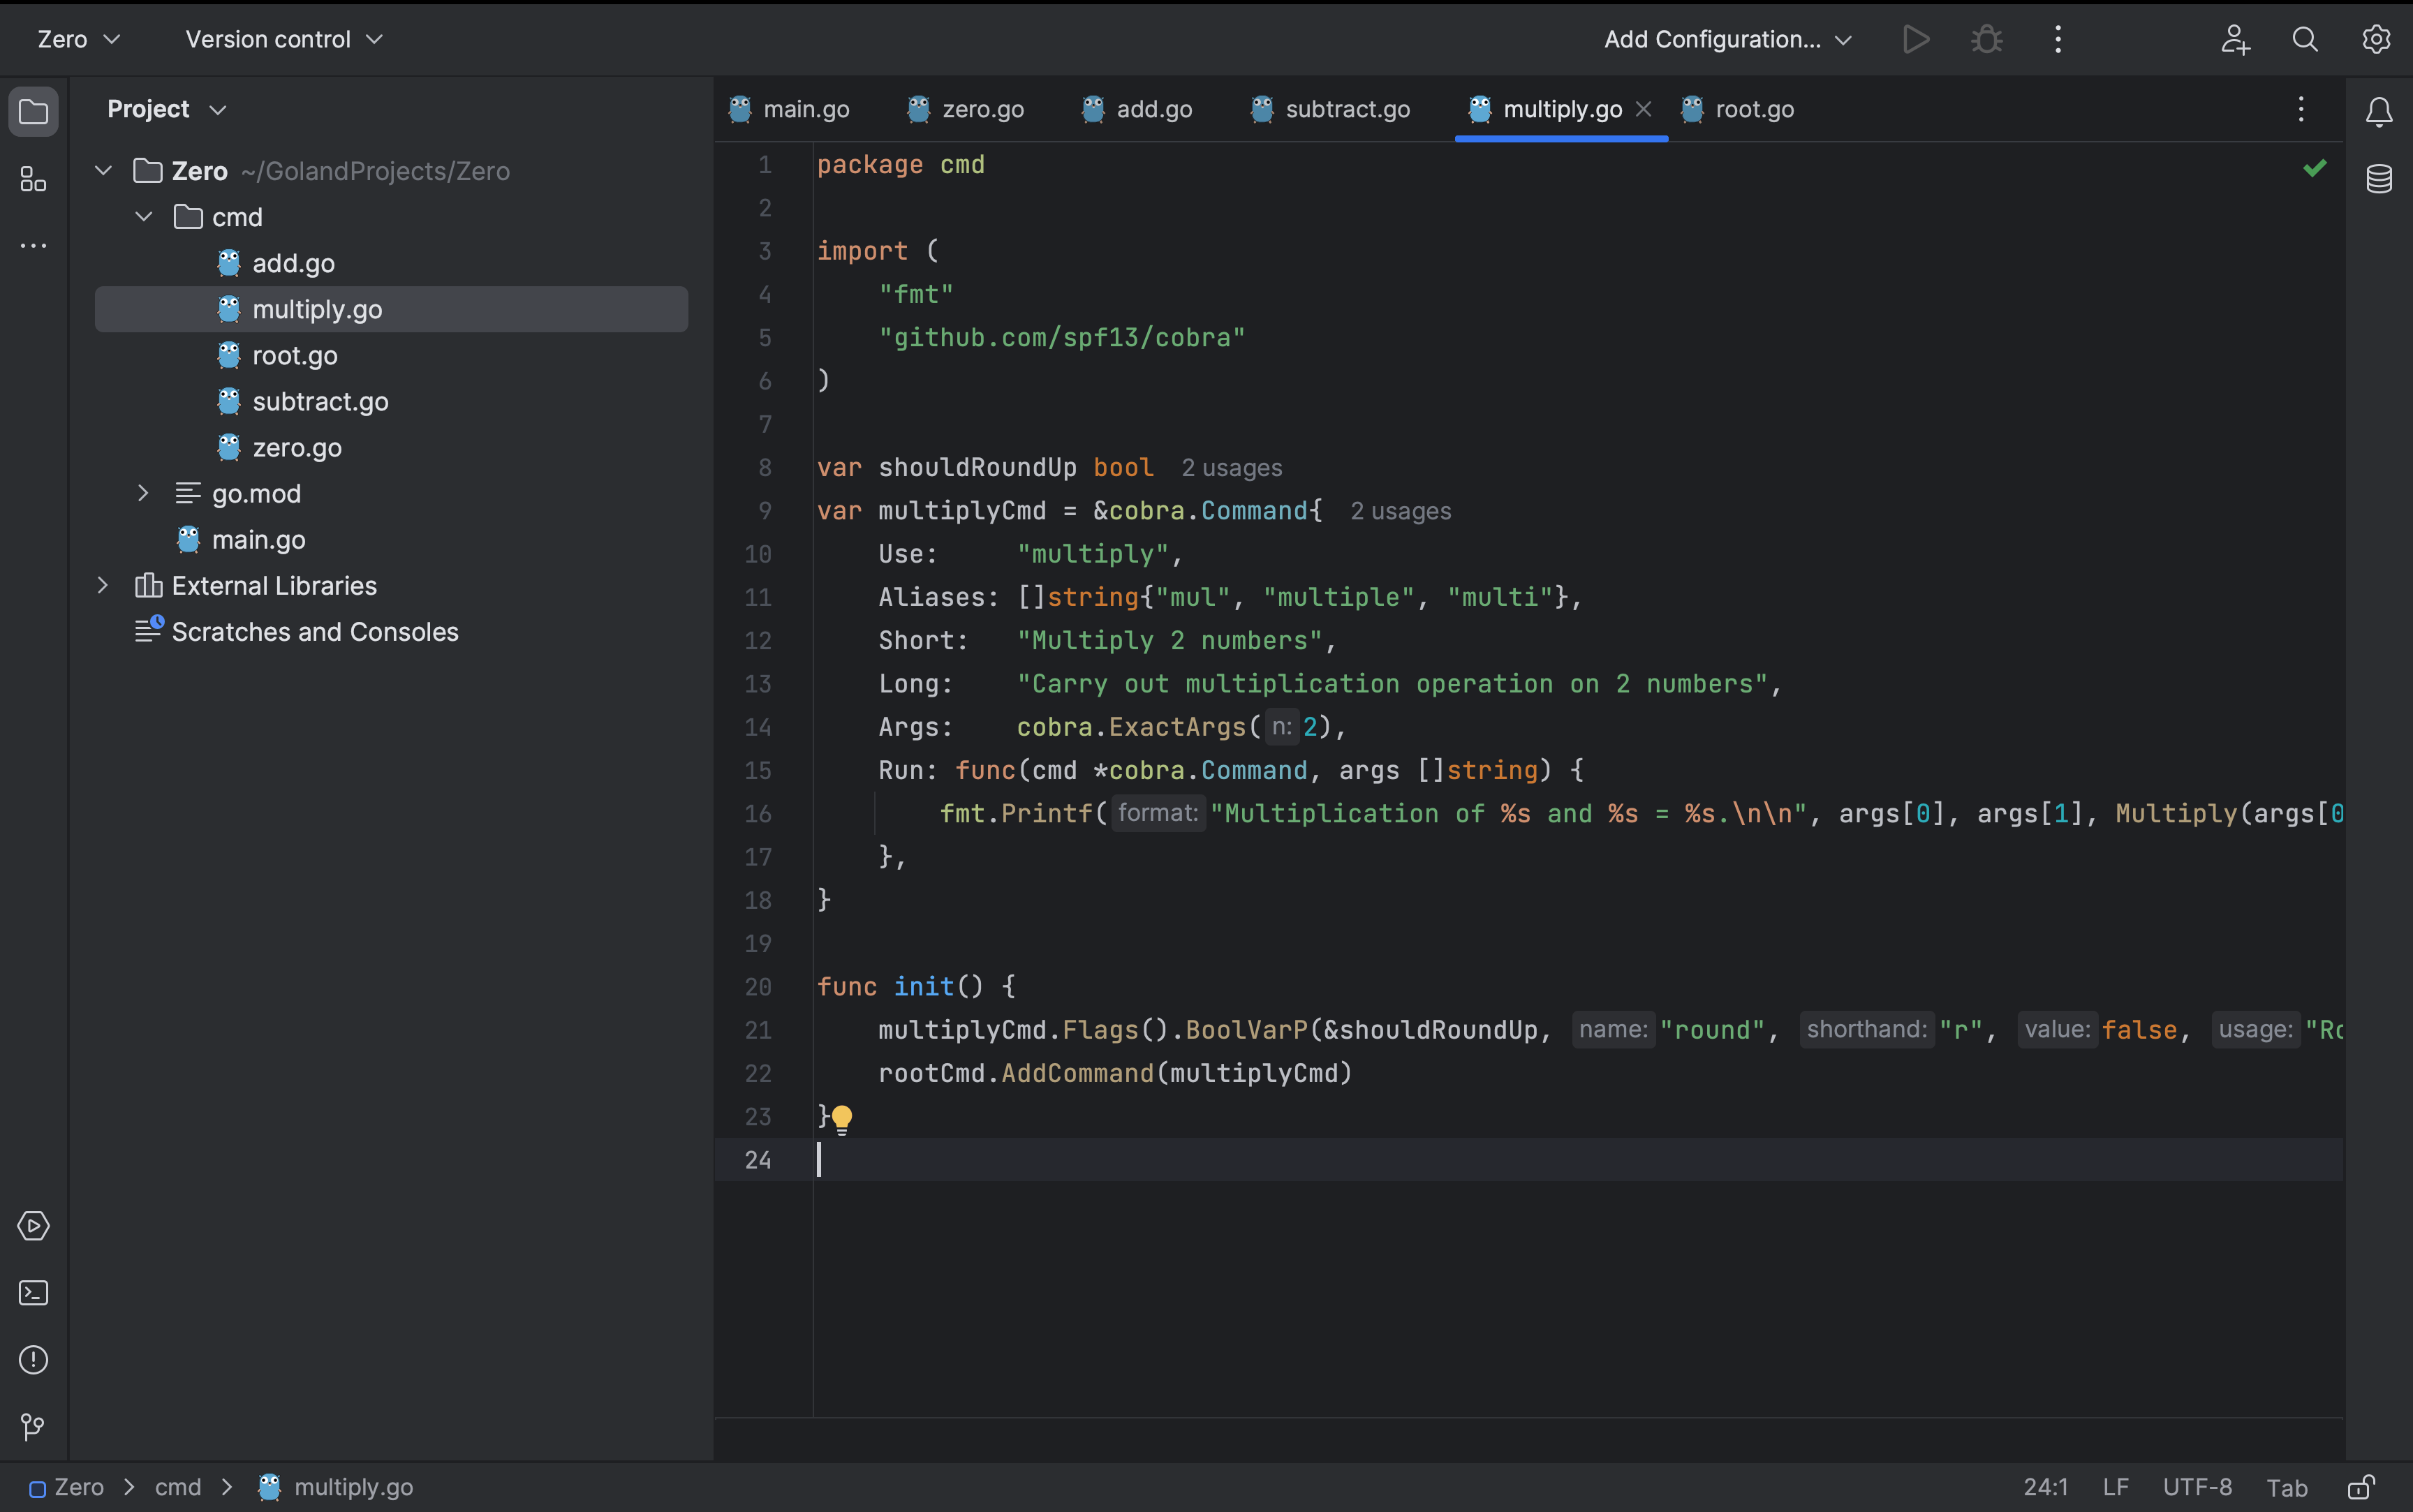Click the intention lightbulb on line 23
2413x1512 pixels.
pyautogui.click(x=842, y=1118)
